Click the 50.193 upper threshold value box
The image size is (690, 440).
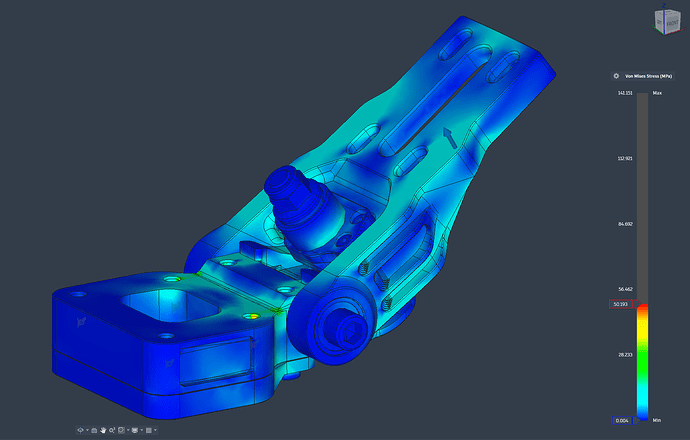(x=620, y=304)
